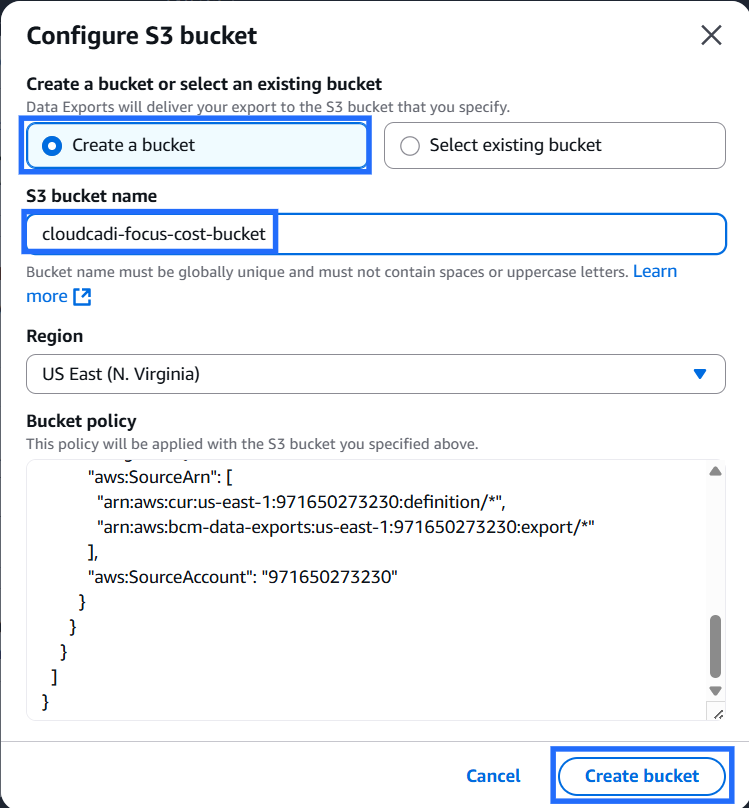Click the S3 bucket name field

(x=375, y=234)
